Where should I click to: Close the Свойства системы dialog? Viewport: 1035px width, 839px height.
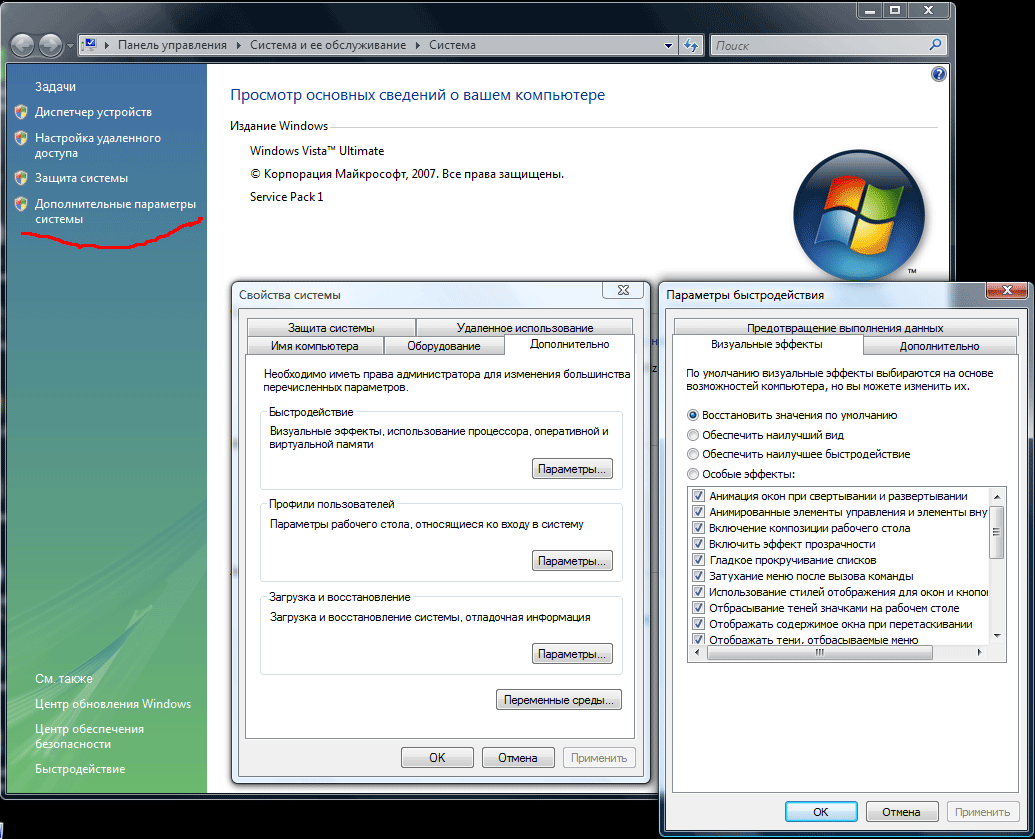[x=623, y=290]
